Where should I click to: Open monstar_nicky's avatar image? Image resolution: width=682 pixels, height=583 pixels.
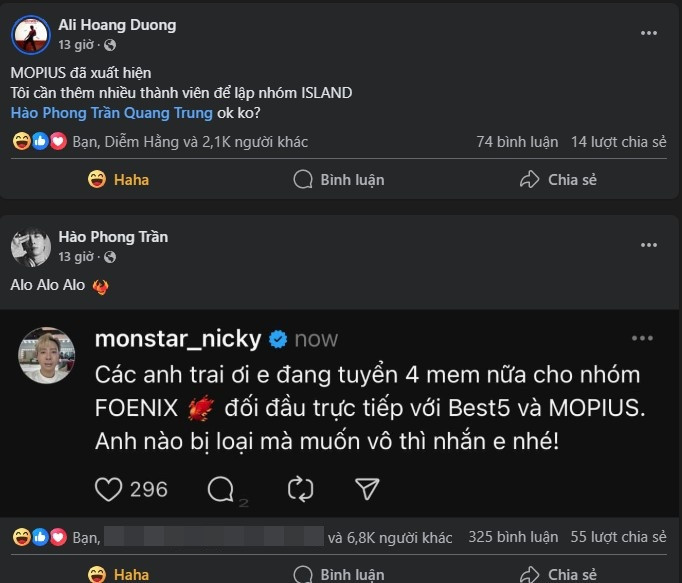pyautogui.click(x=46, y=355)
